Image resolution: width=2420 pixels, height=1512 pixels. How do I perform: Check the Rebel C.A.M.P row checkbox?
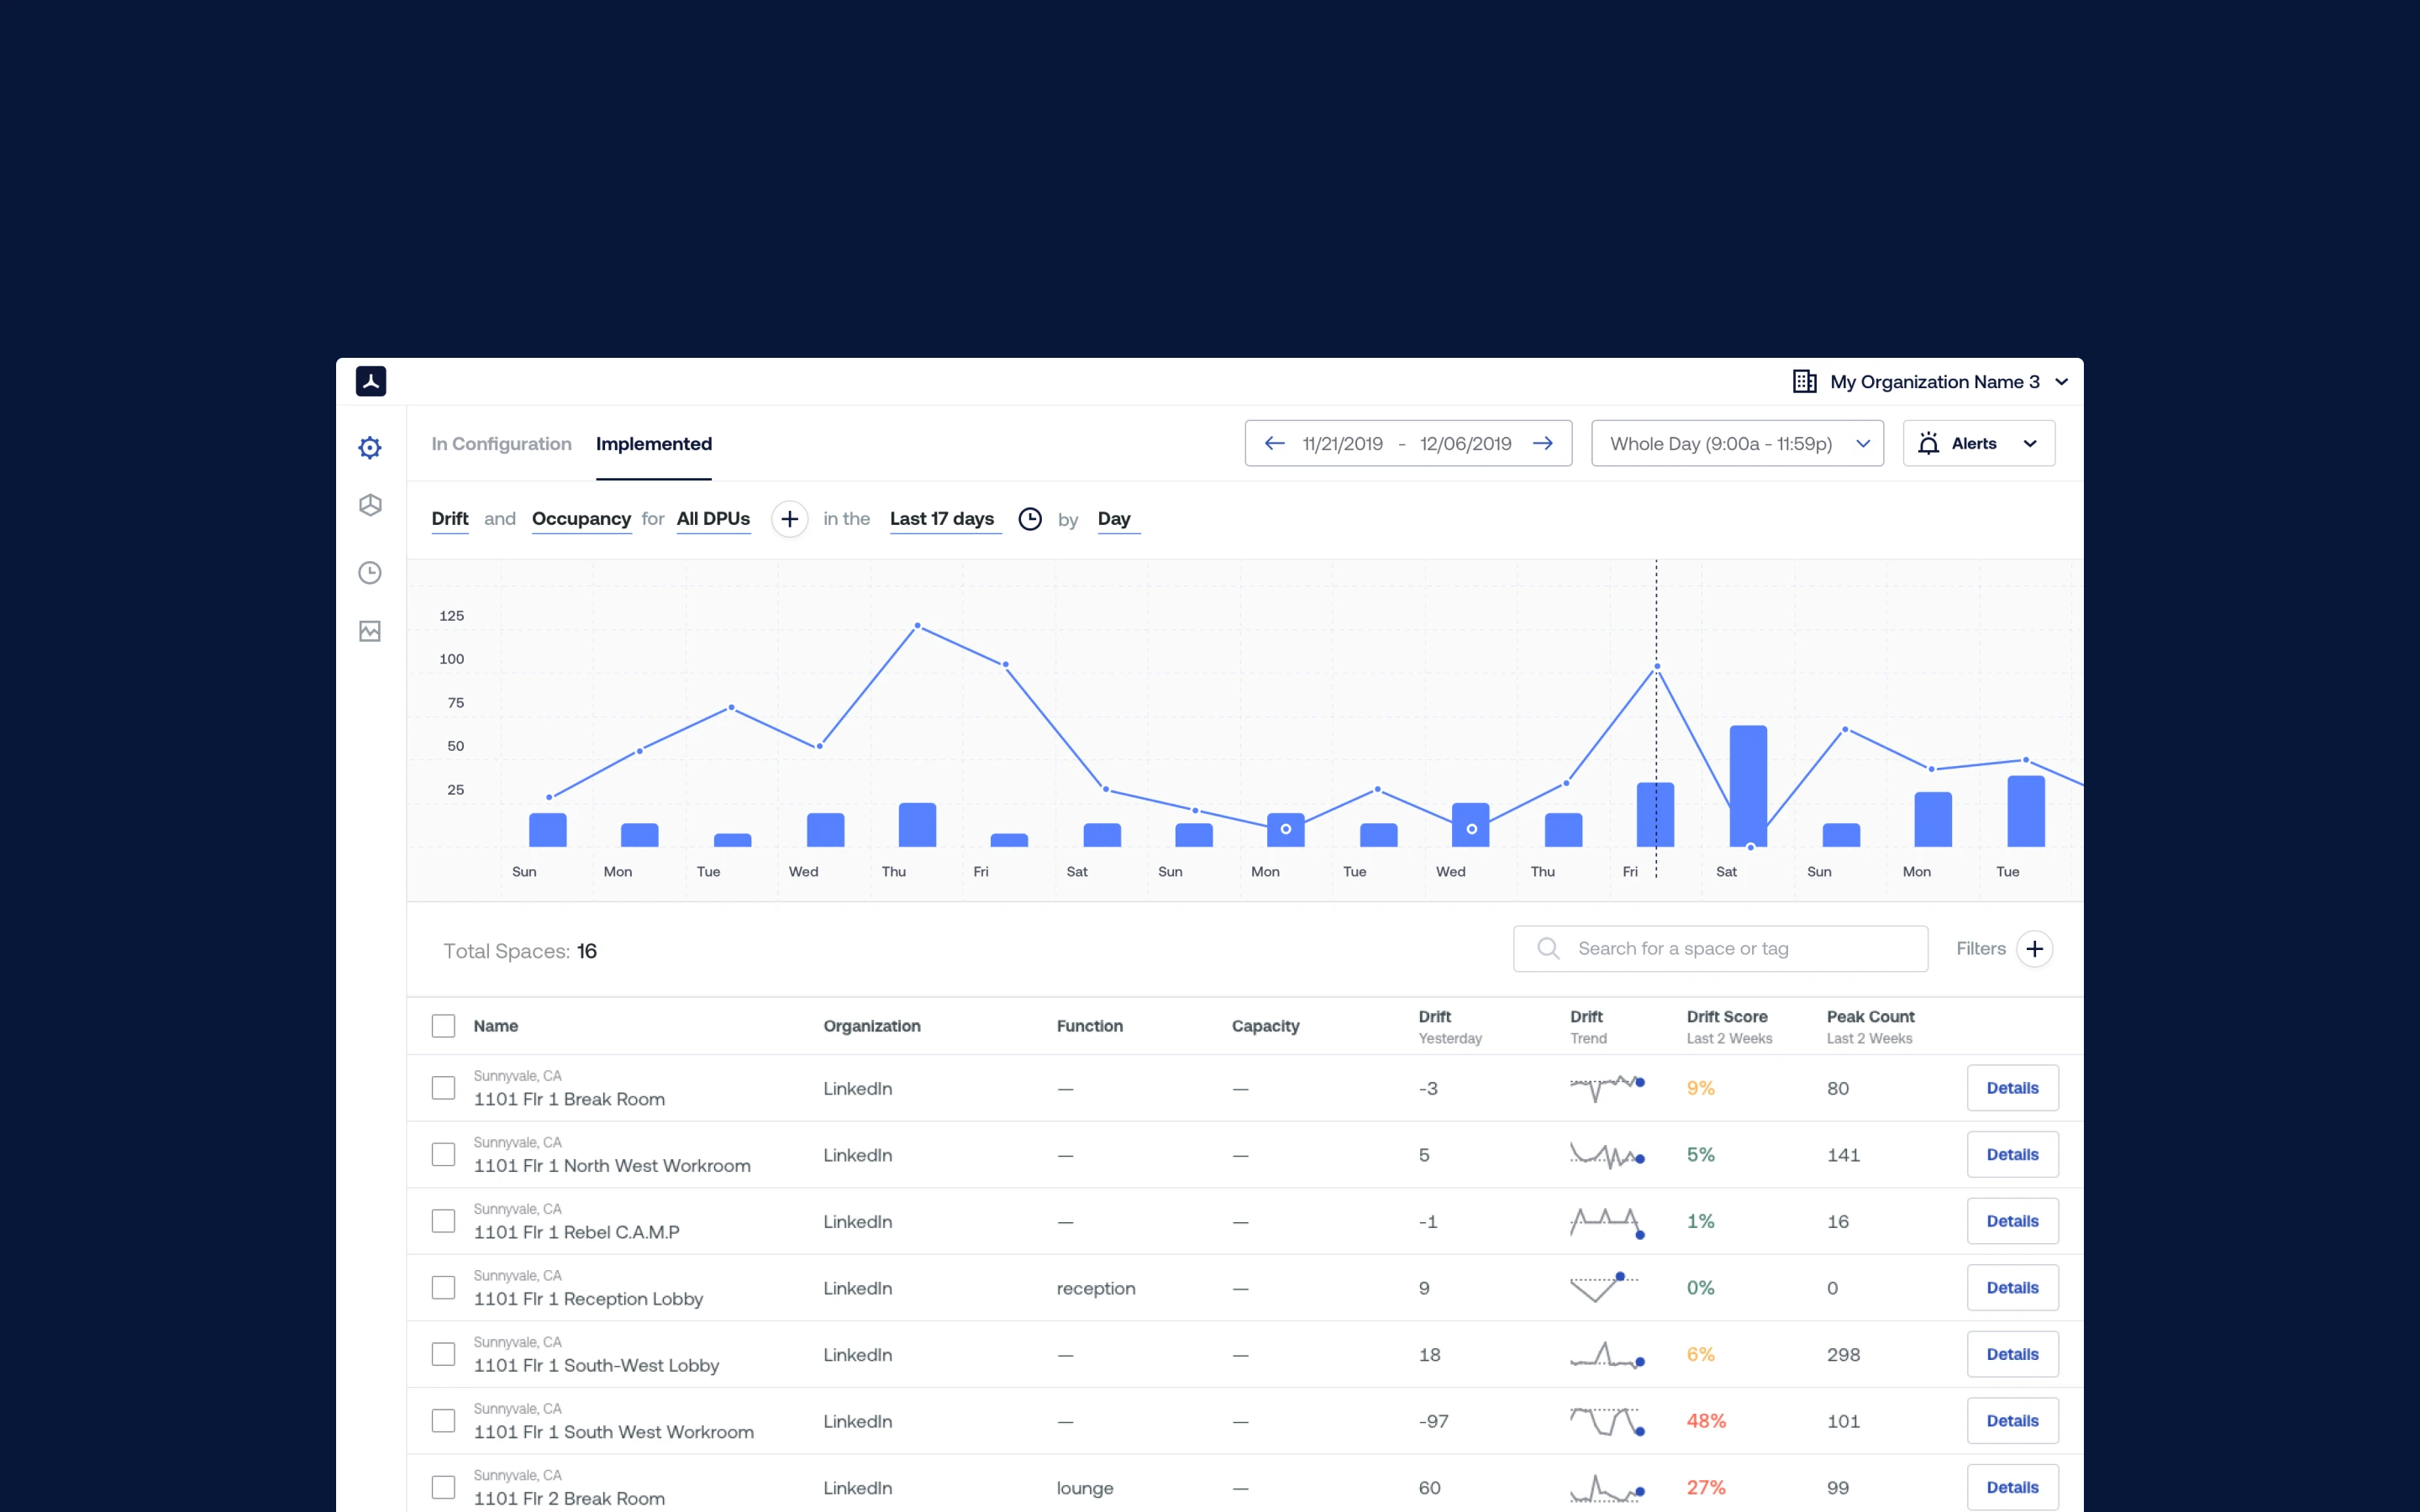443,1220
